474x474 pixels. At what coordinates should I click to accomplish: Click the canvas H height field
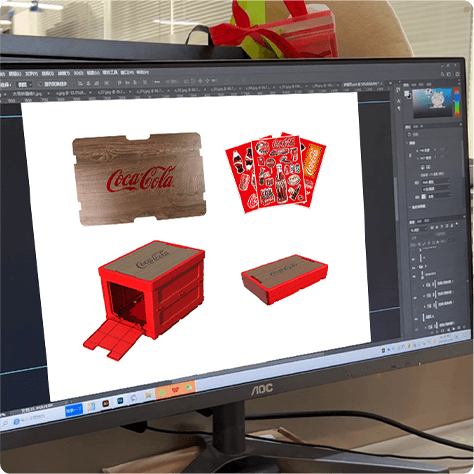click(426, 158)
